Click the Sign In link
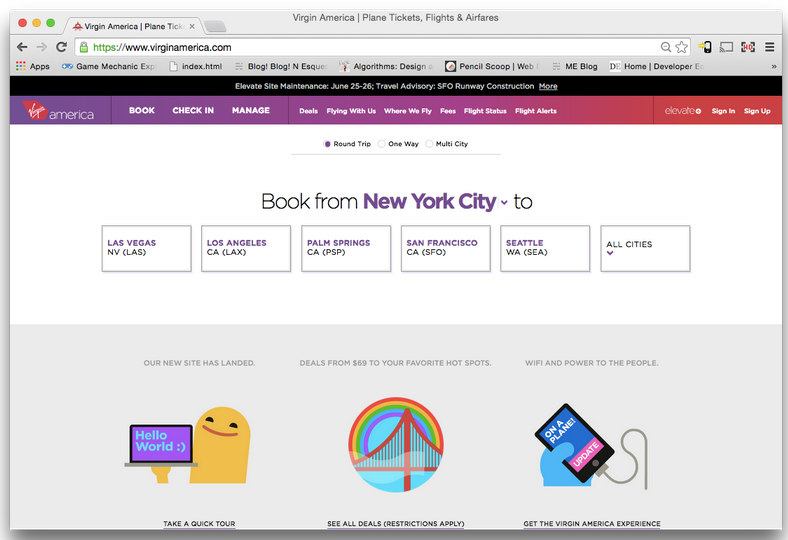This screenshot has height=540, width=788. (723, 111)
